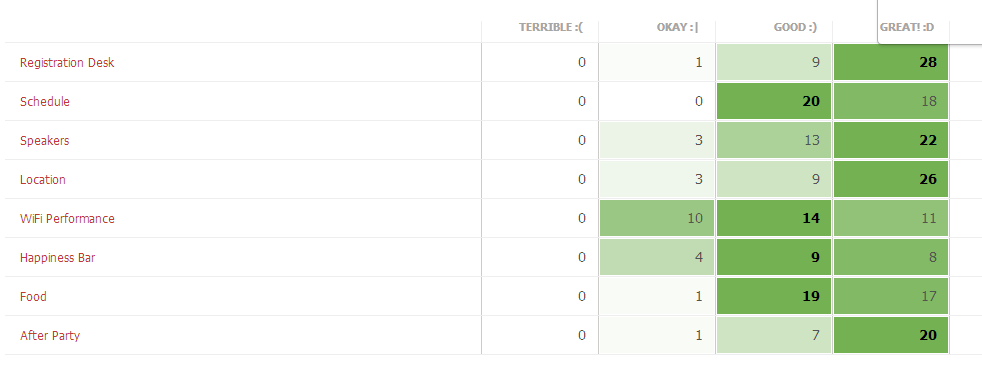Click the After Party label
This screenshot has height=382, width=982.
point(50,335)
